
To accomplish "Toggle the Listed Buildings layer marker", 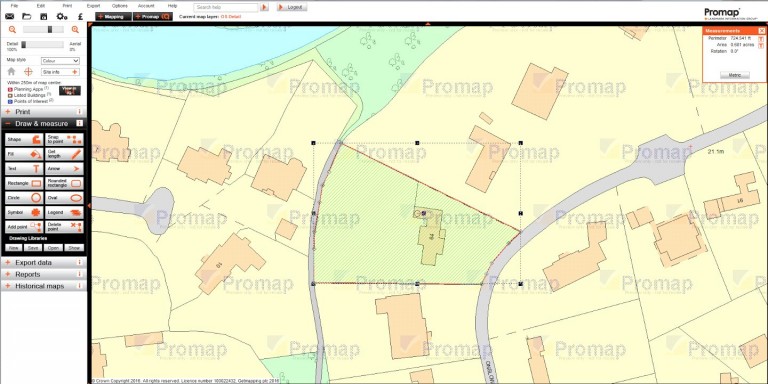I will pos(10,96).
